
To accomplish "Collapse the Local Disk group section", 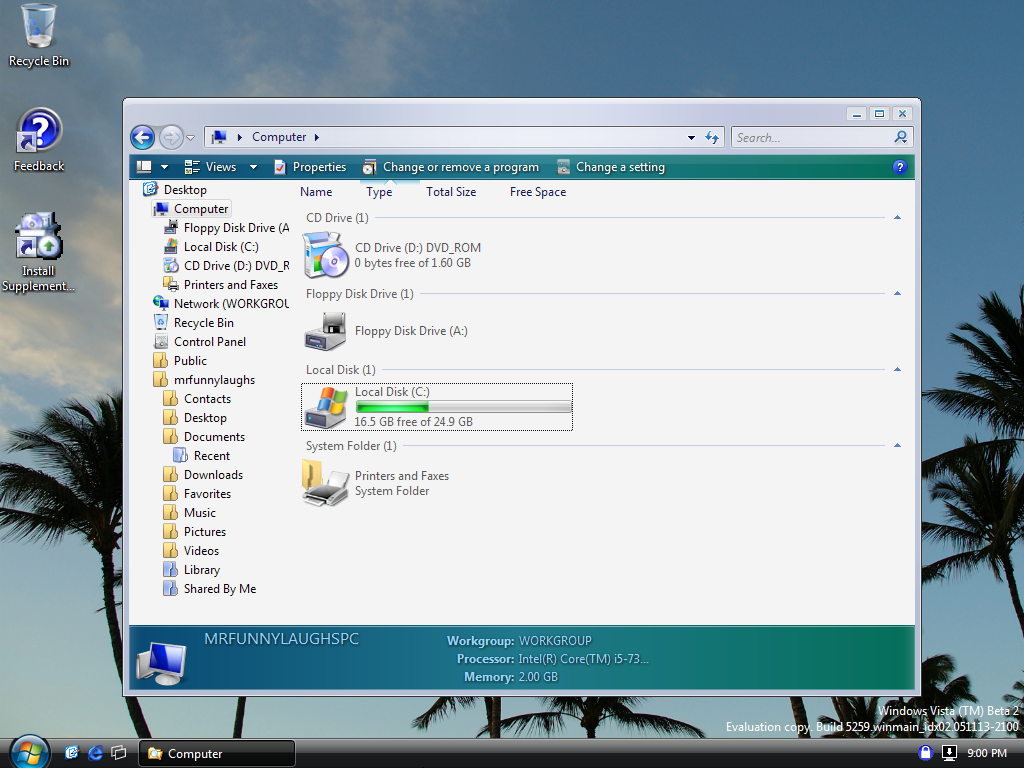I will [x=897, y=370].
